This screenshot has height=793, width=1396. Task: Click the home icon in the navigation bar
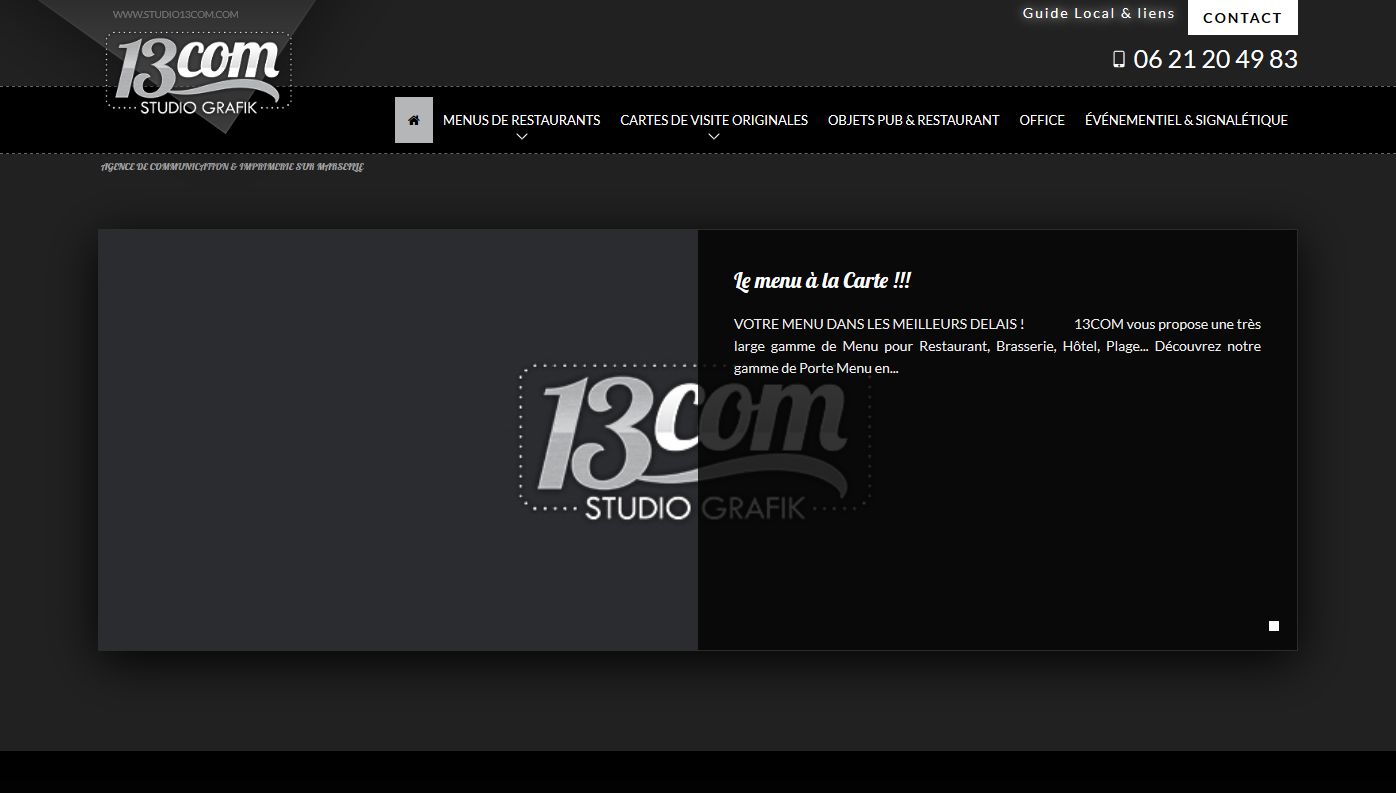[x=413, y=120]
